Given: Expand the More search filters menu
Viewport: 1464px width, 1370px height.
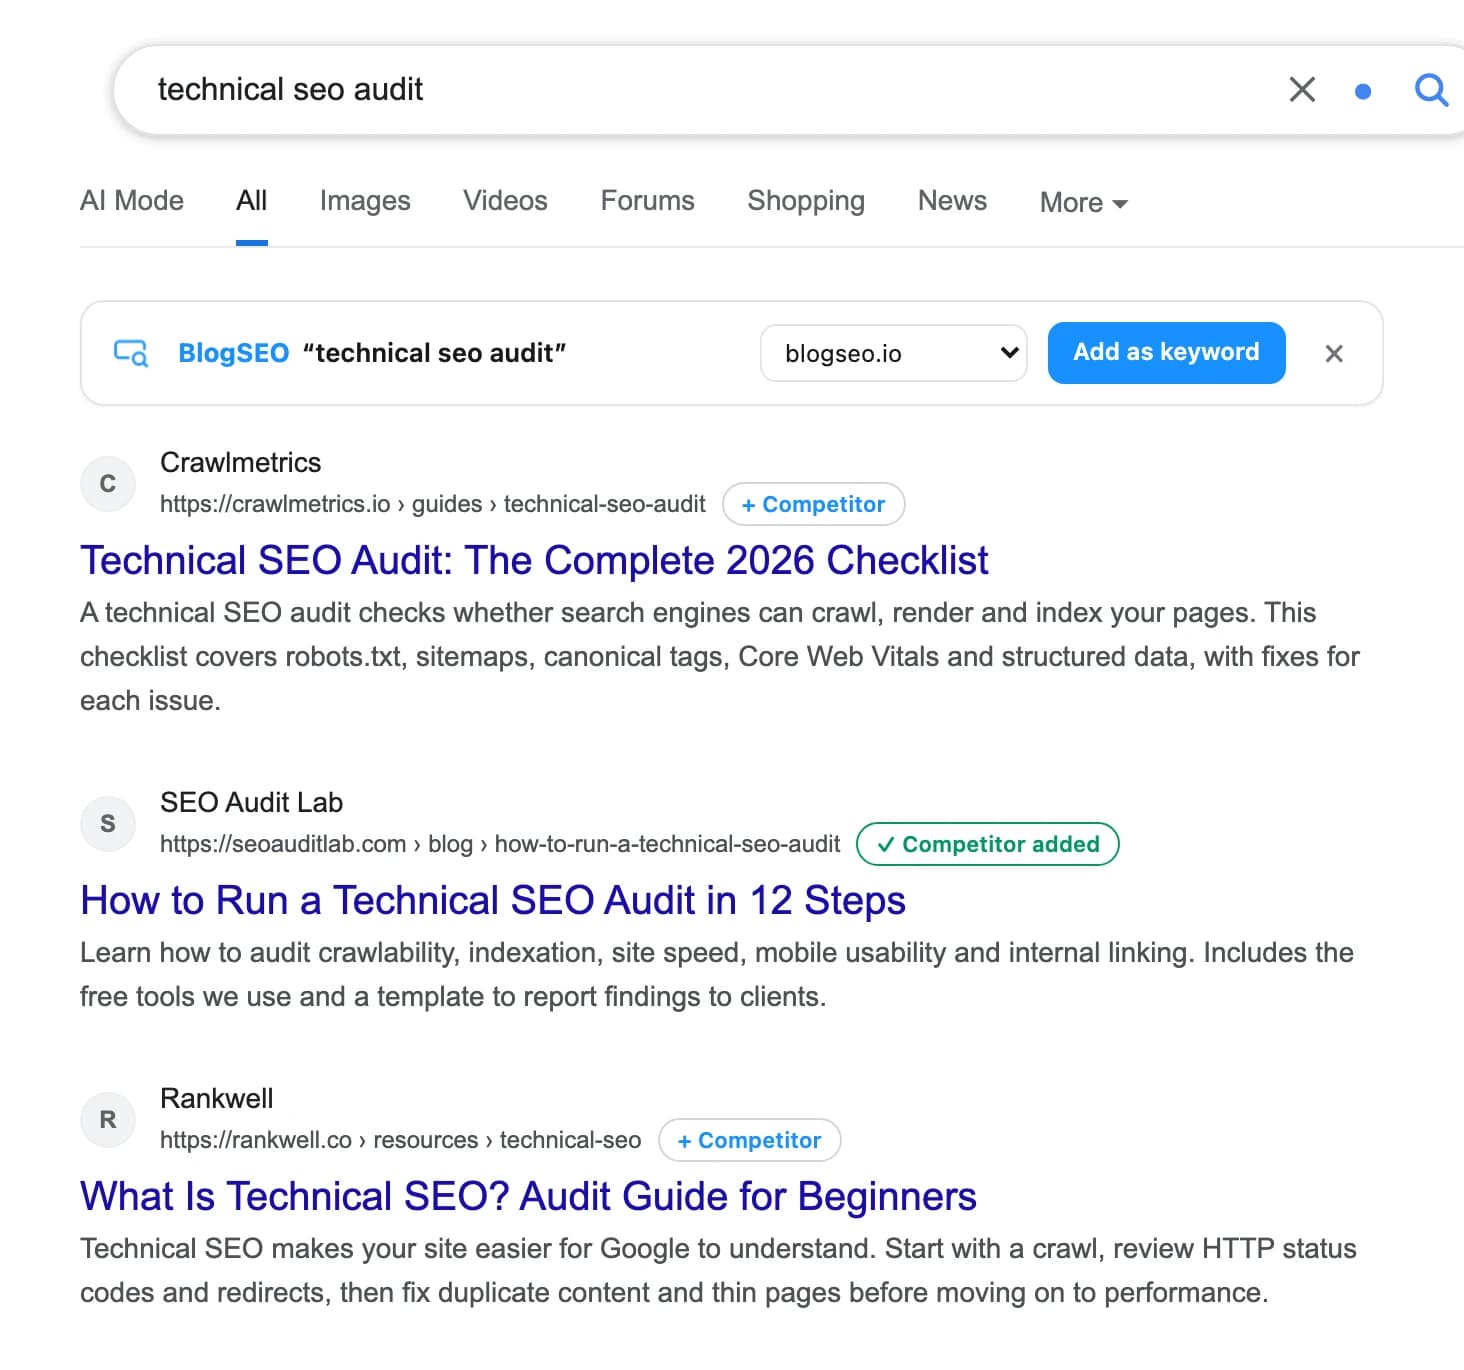Looking at the screenshot, I should pyautogui.click(x=1084, y=202).
